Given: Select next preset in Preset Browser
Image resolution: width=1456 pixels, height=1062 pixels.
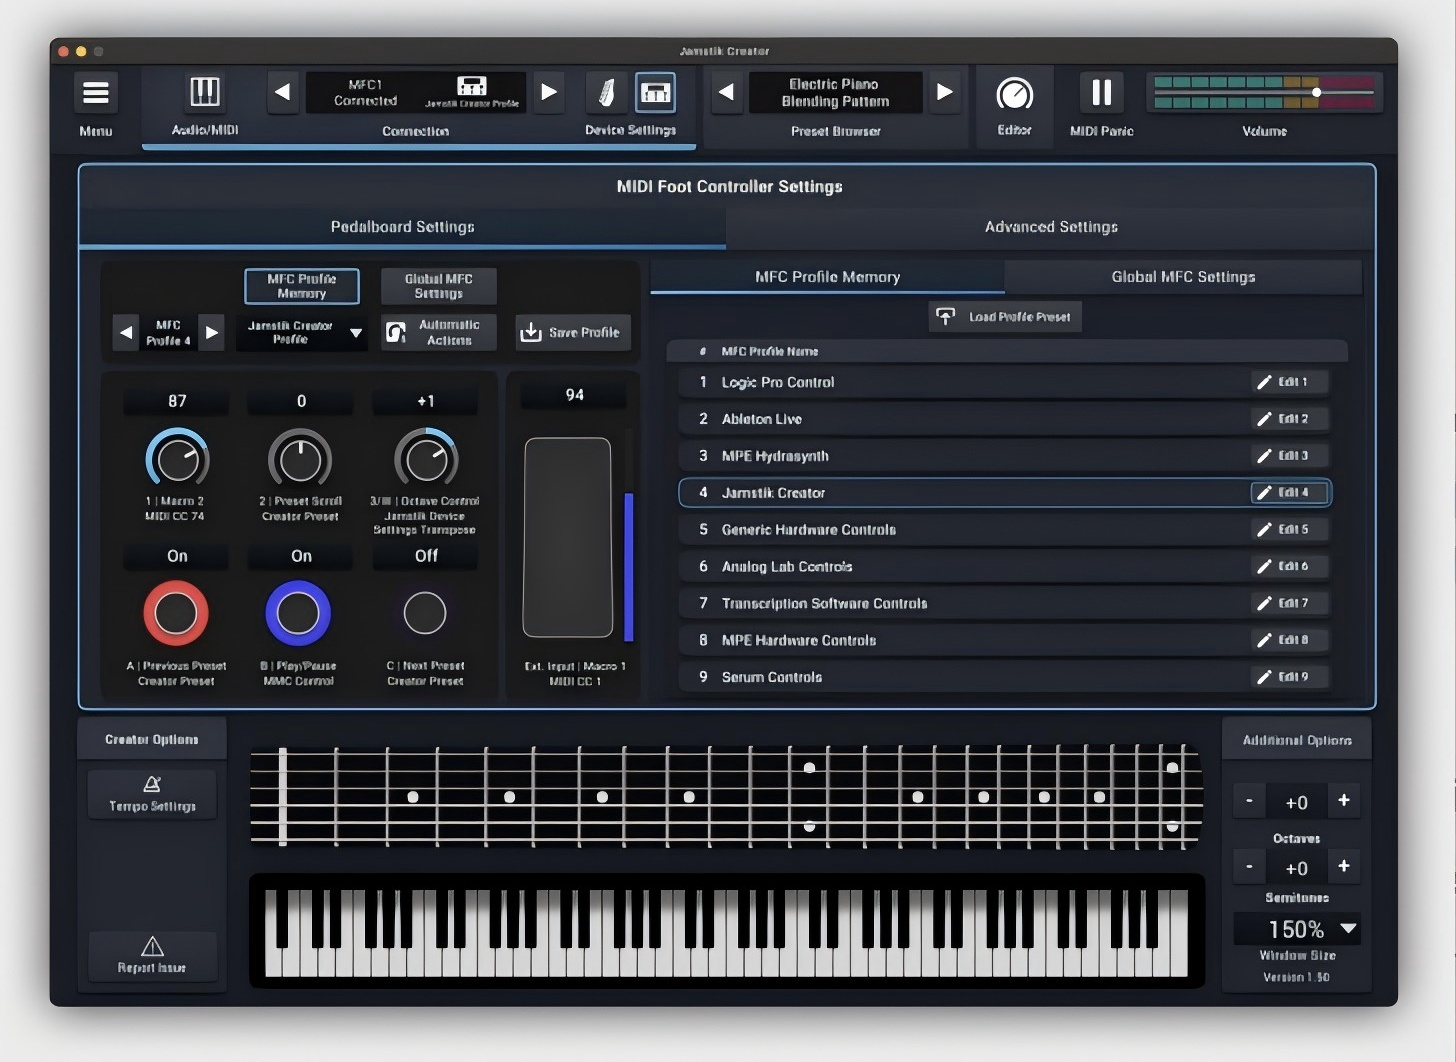Looking at the screenshot, I should (x=944, y=92).
